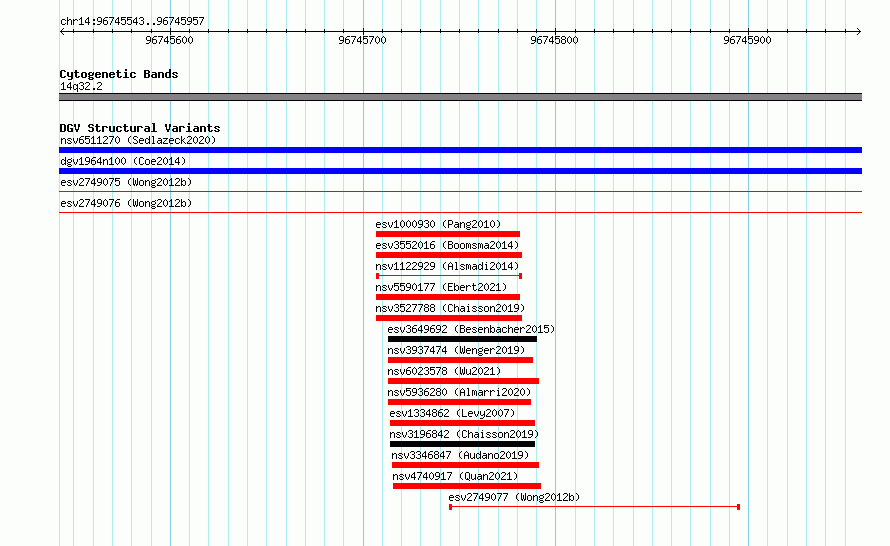Screen dimensions: 890x546
Task: Click the gray 14q32.2 cytogenetic band bar
Action: tap(460, 97)
